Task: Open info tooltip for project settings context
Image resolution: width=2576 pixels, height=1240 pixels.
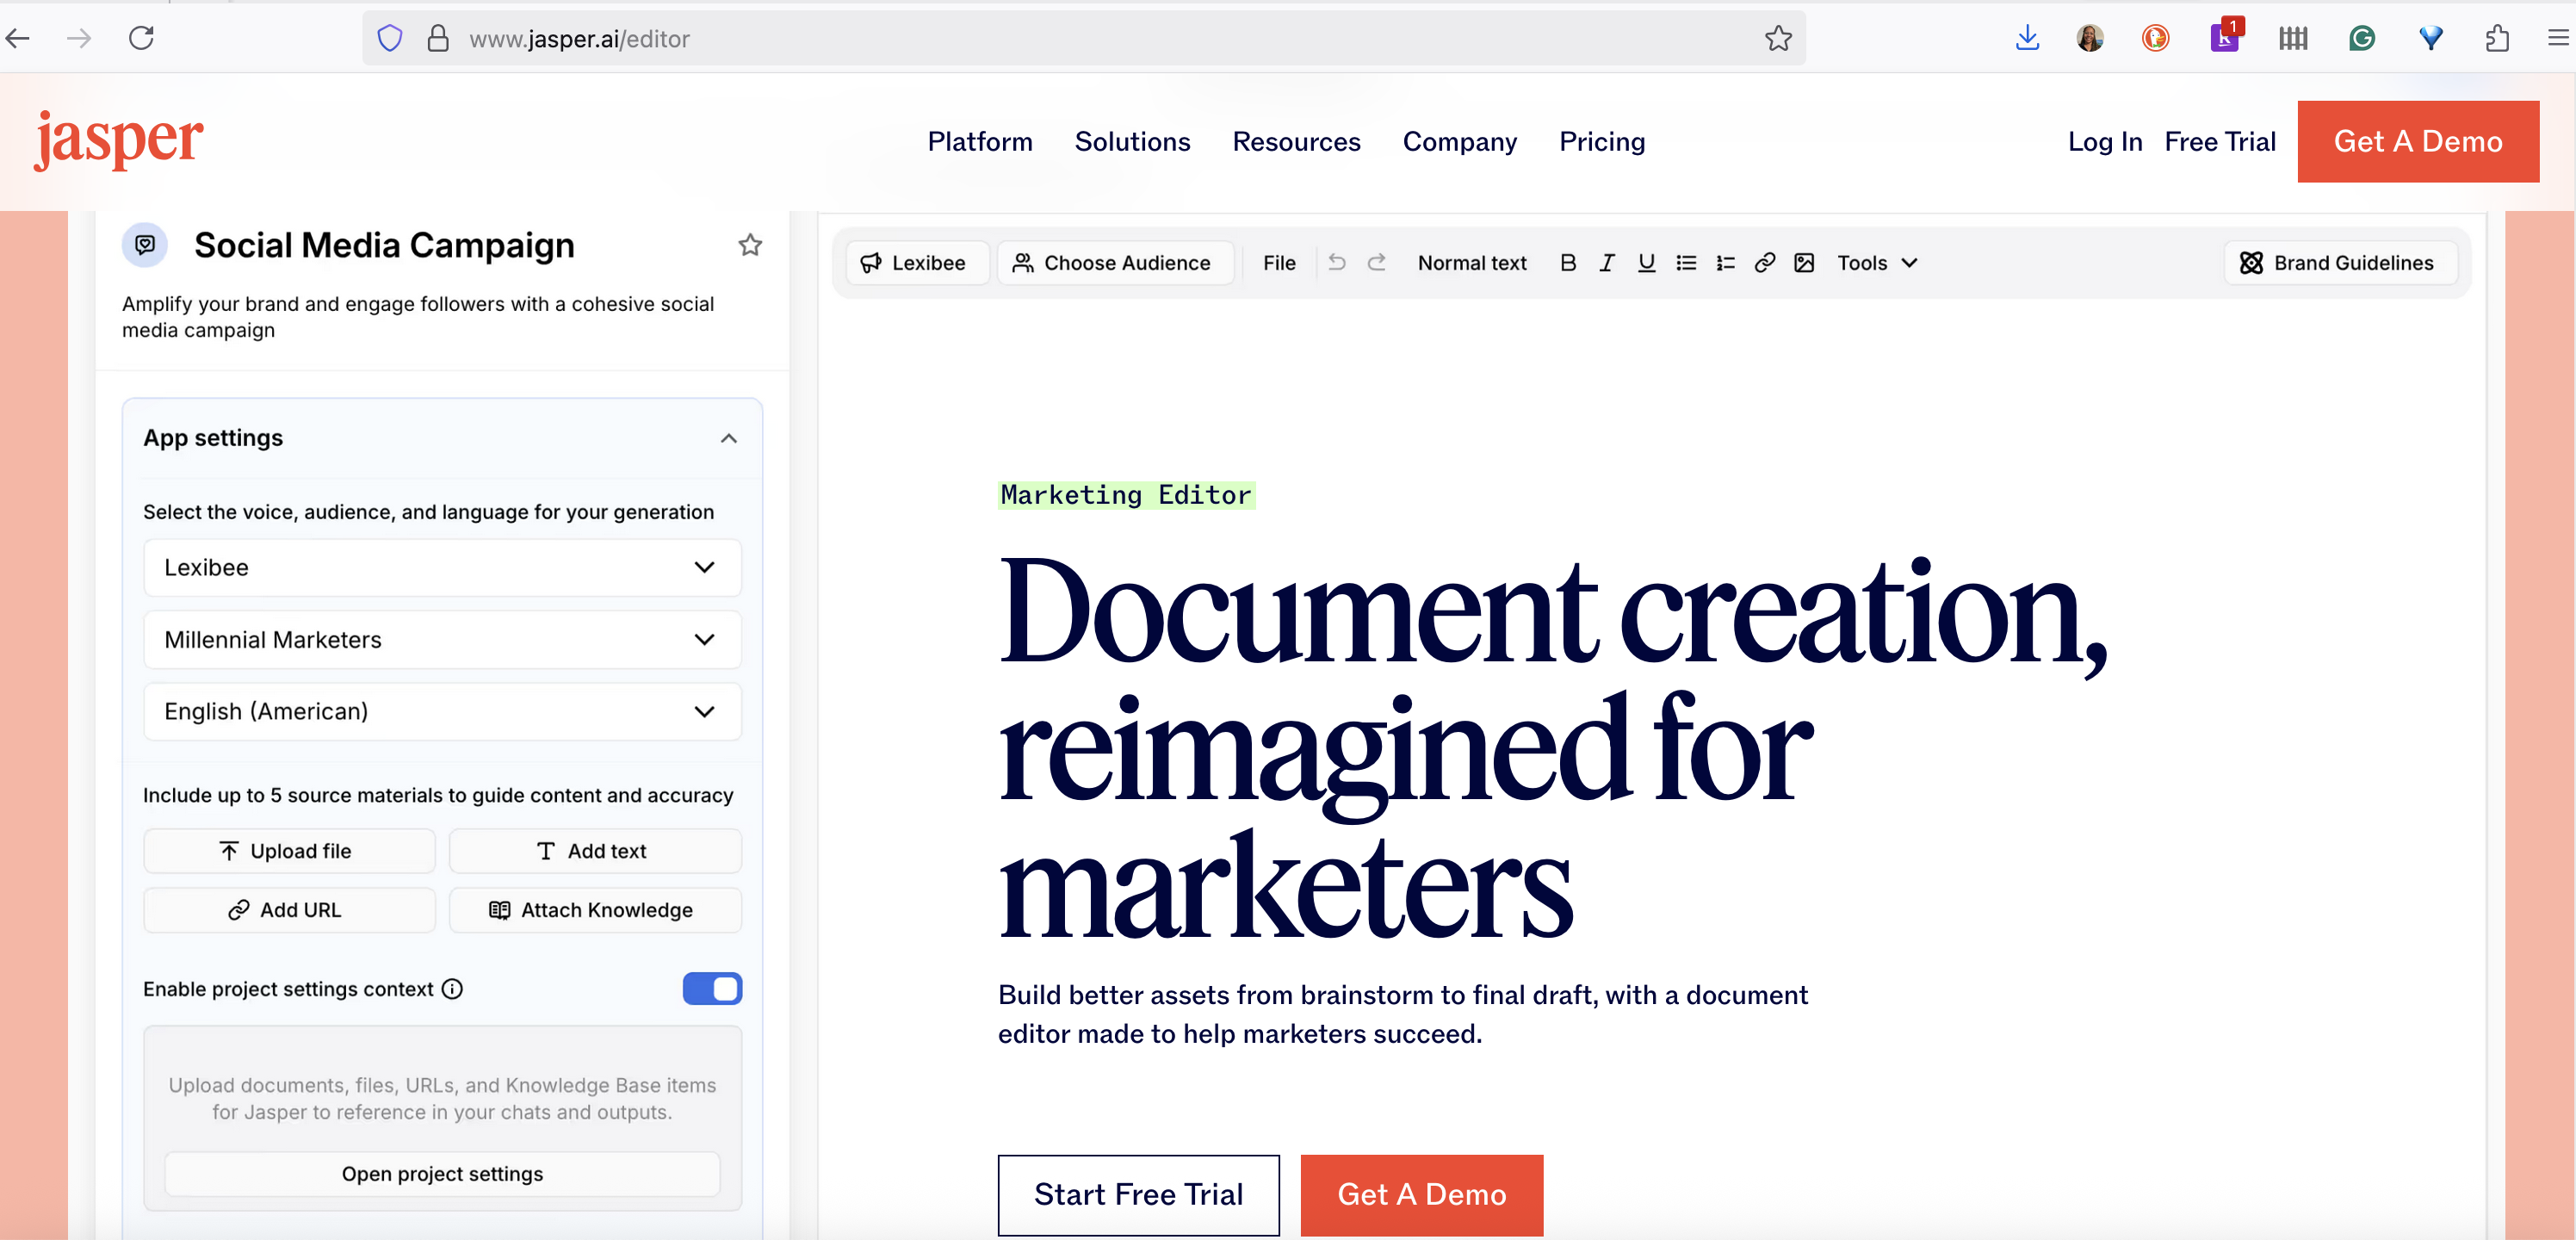Action: [452, 989]
